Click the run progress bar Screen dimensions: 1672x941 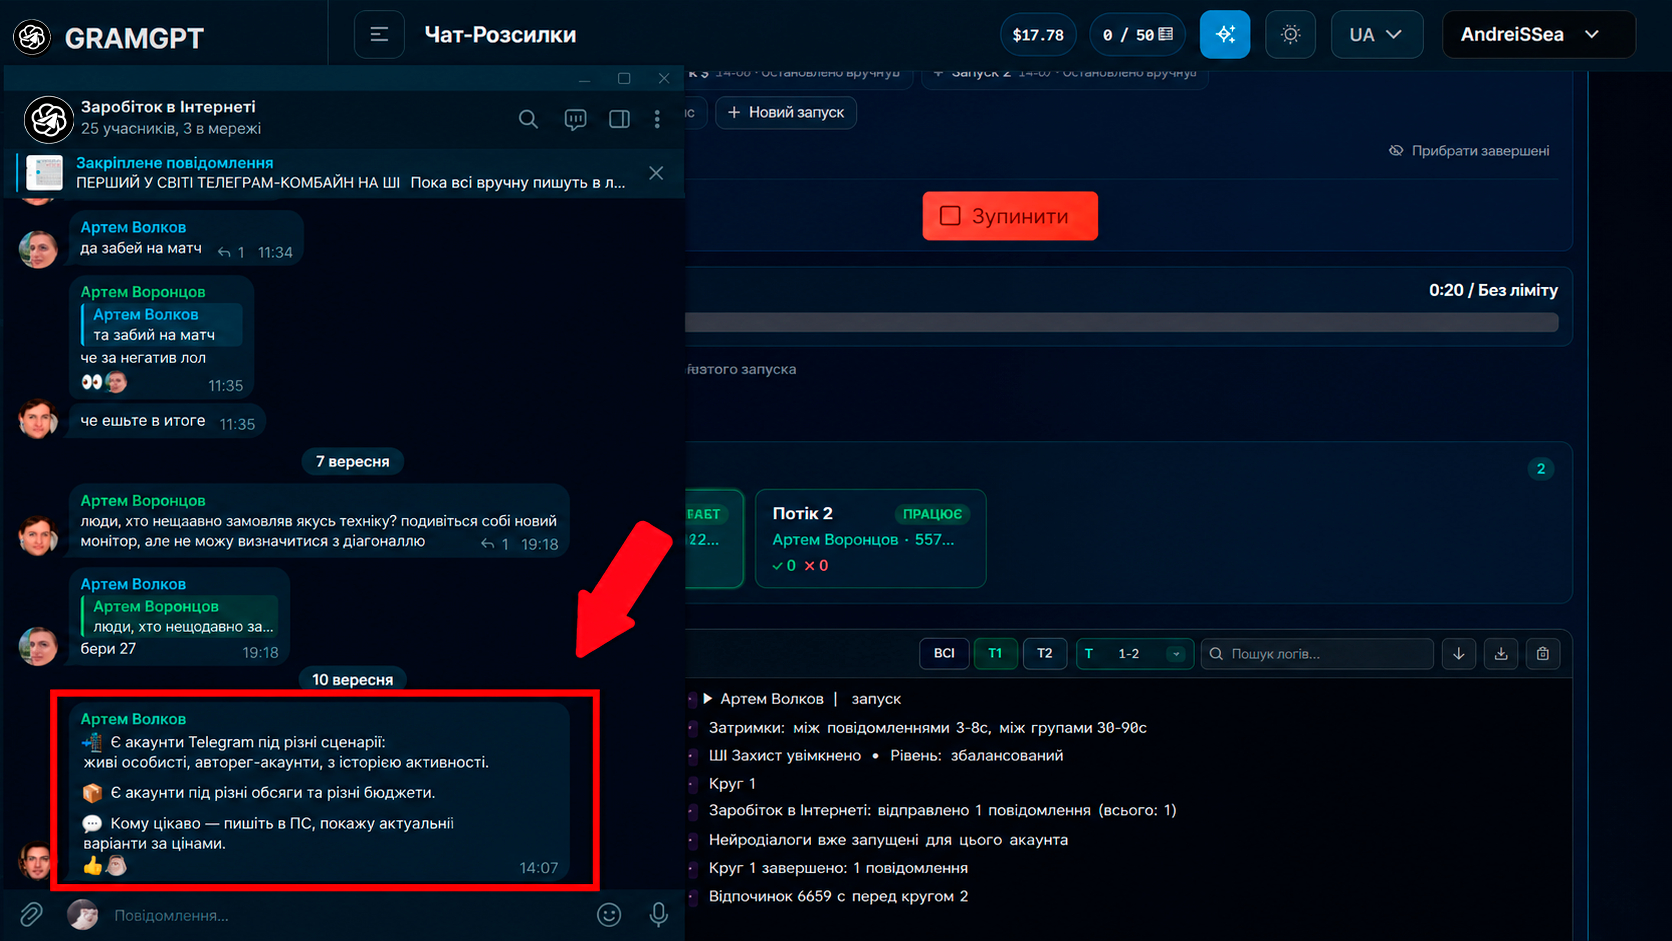pyautogui.click(x=1122, y=322)
